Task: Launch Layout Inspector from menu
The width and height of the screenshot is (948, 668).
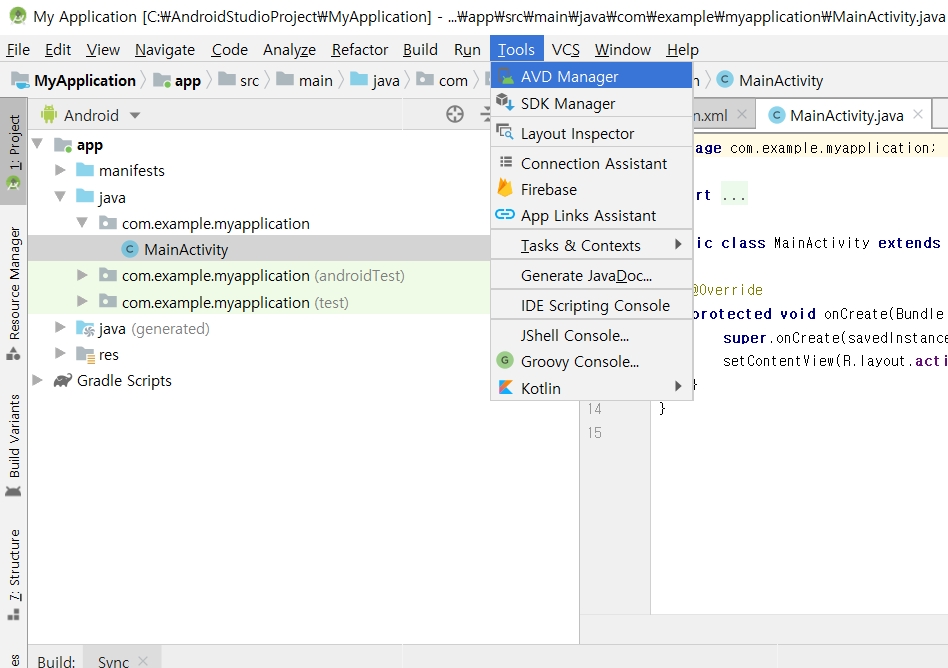Action: point(591,134)
